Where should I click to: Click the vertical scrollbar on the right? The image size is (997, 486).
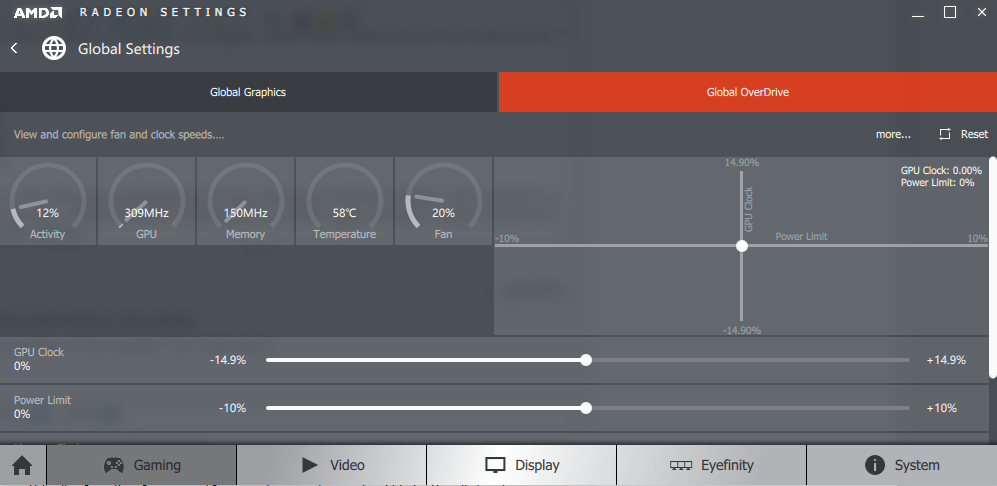tap(993, 267)
